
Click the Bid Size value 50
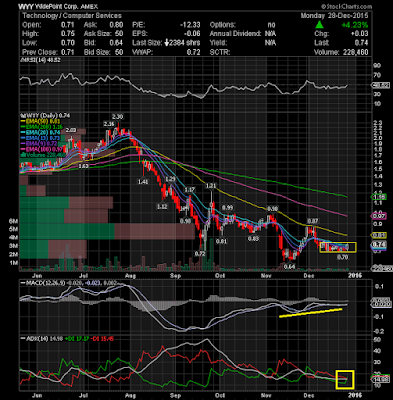[x=119, y=52]
